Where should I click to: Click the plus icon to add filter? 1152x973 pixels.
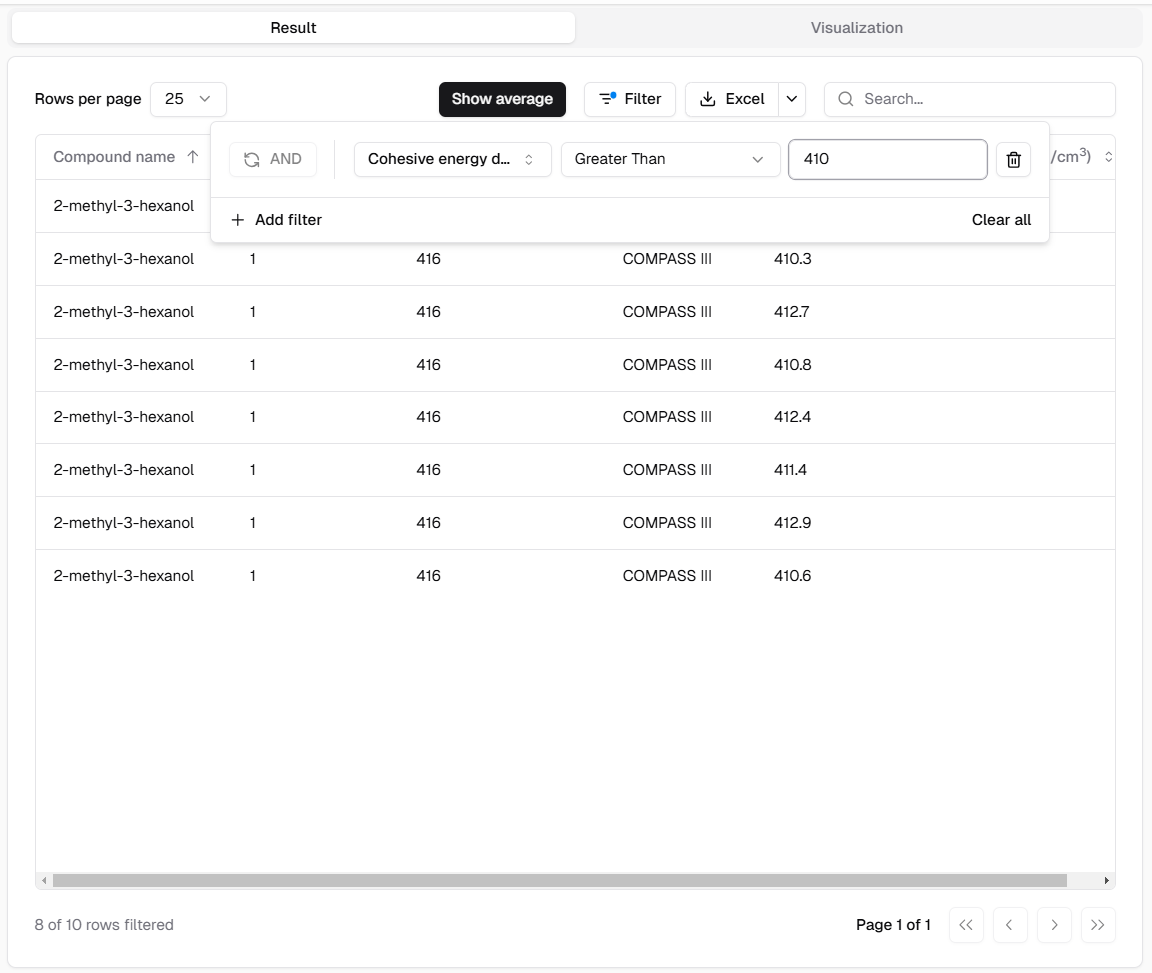pos(238,220)
